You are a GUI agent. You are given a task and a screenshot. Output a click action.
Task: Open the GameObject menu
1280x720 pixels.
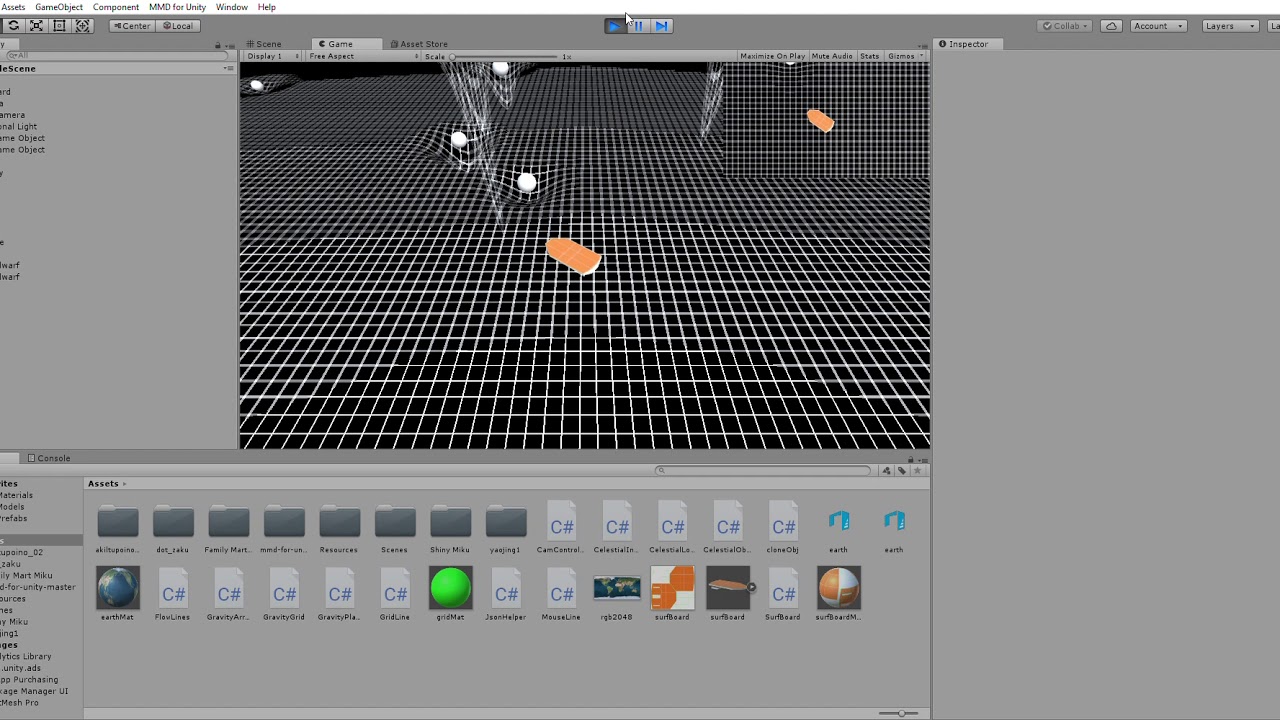pos(59,7)
